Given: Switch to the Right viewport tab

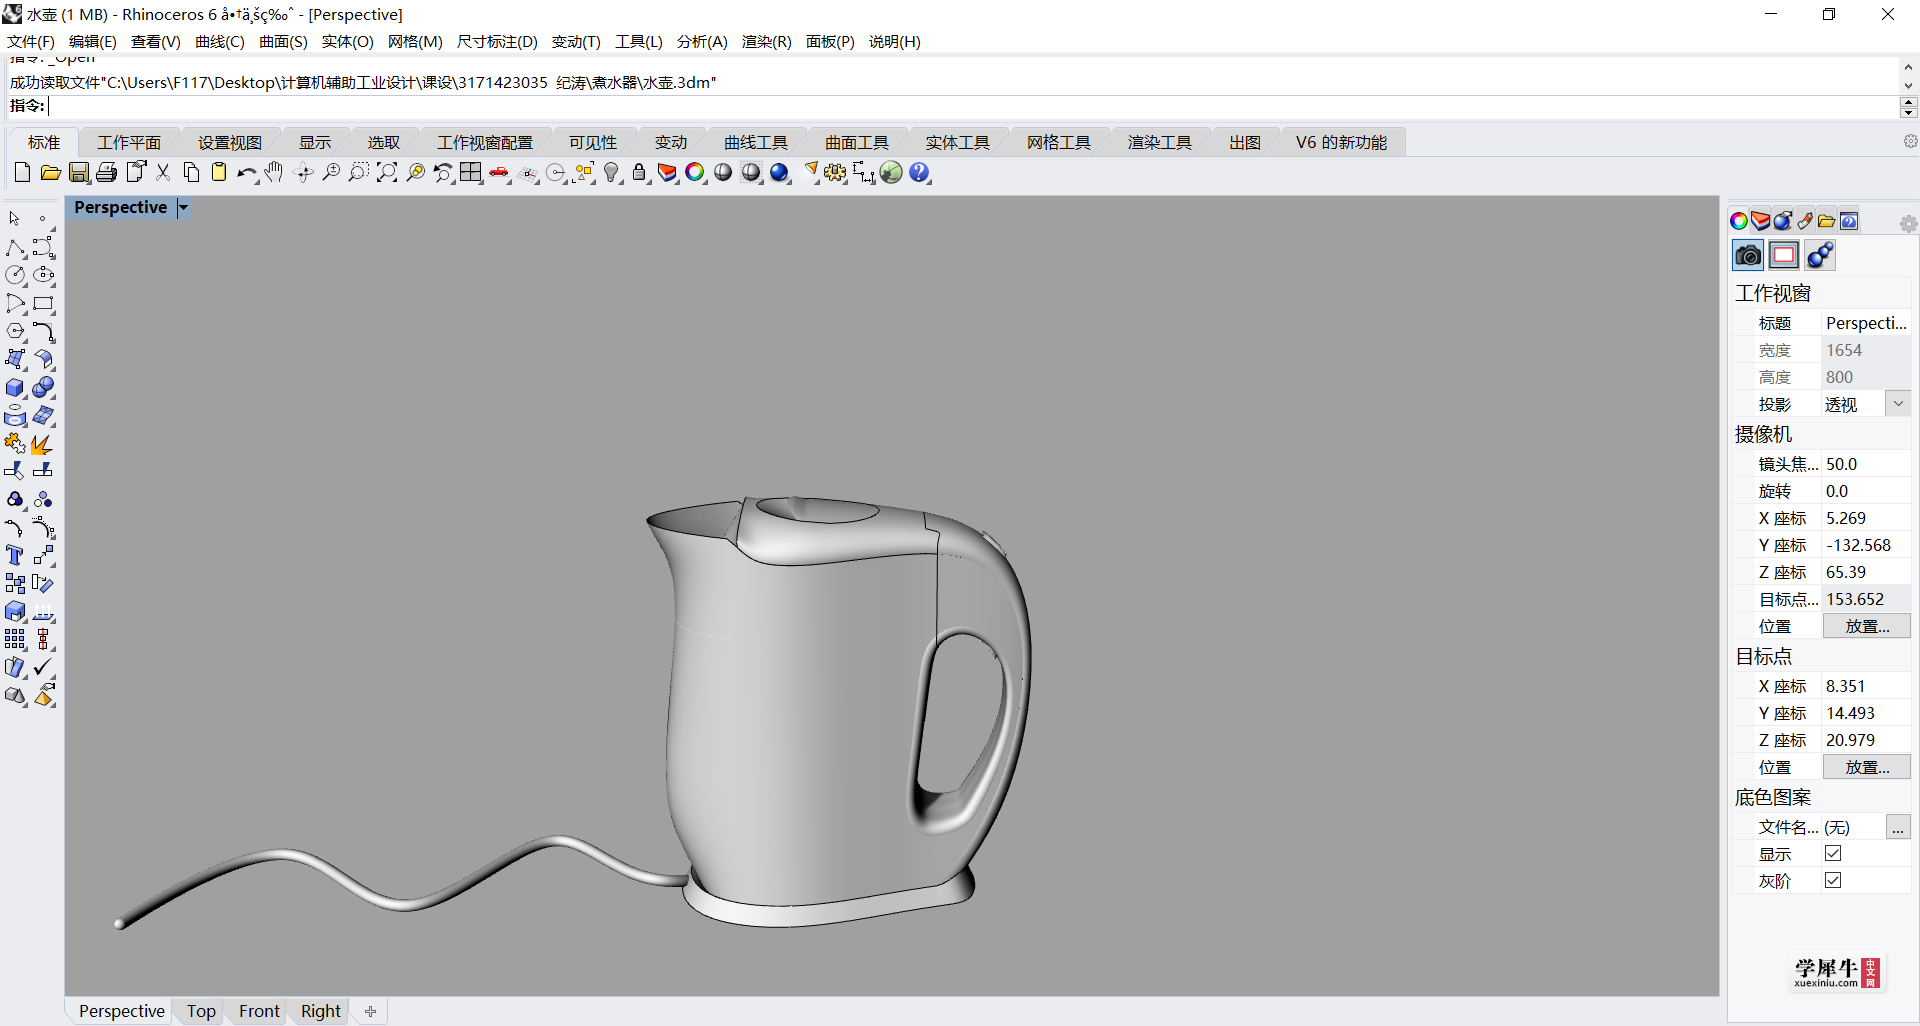Looking at the screenshot, I should pyautogui.click(x=320, y=1011).
